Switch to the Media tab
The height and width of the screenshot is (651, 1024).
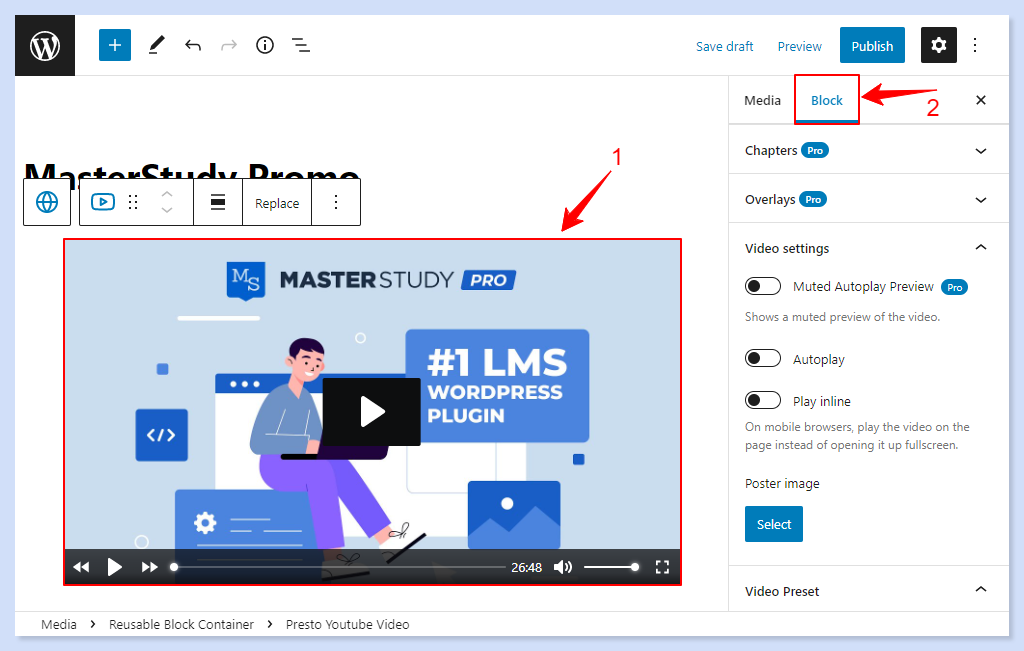pos(762,100)
